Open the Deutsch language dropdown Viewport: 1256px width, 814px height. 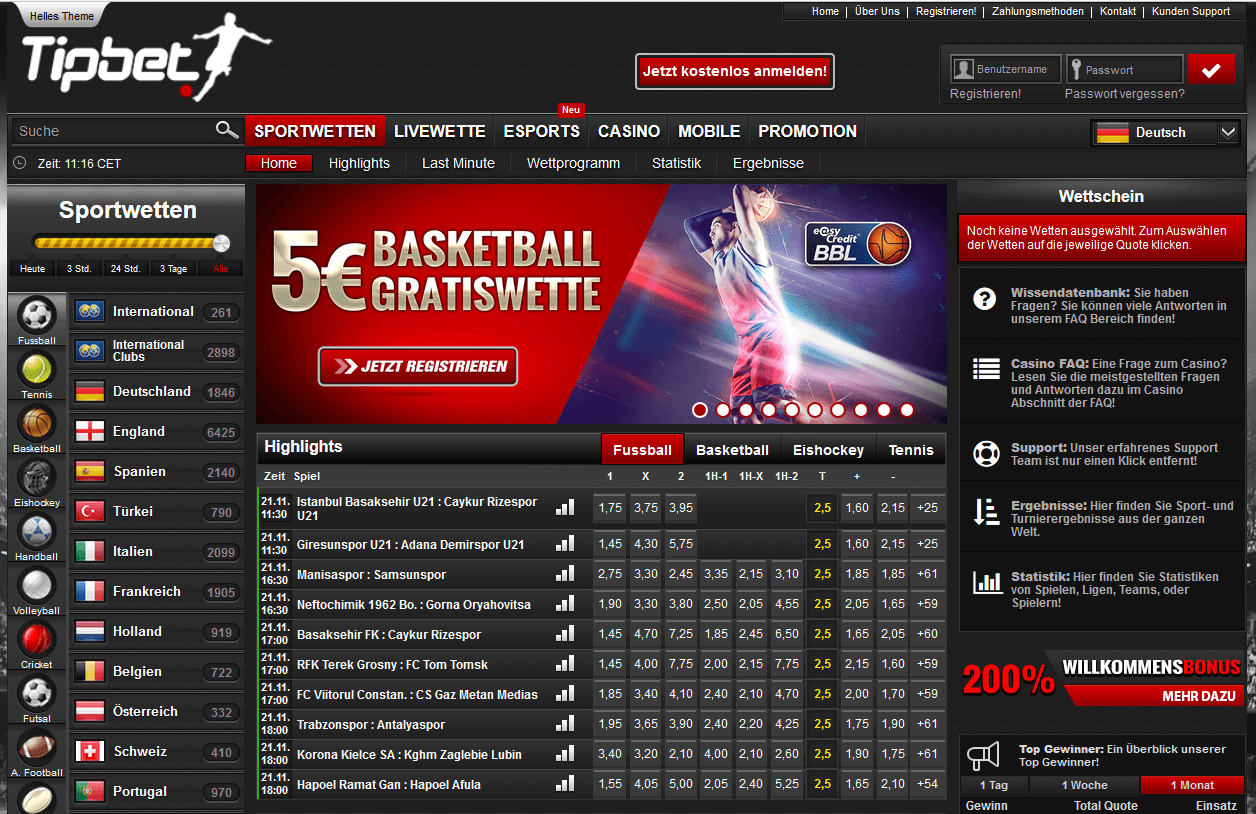(1165, 132)
